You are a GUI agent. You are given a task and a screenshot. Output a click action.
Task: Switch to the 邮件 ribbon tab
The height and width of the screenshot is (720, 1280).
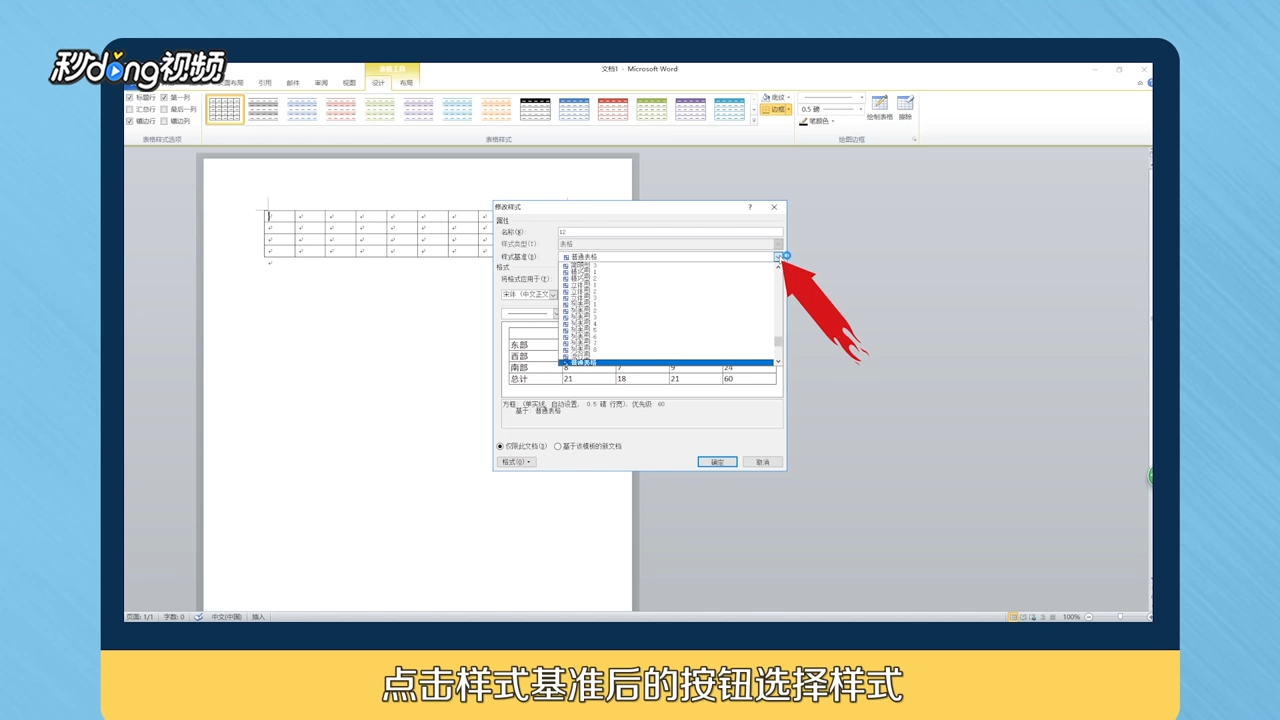(293, 83)
